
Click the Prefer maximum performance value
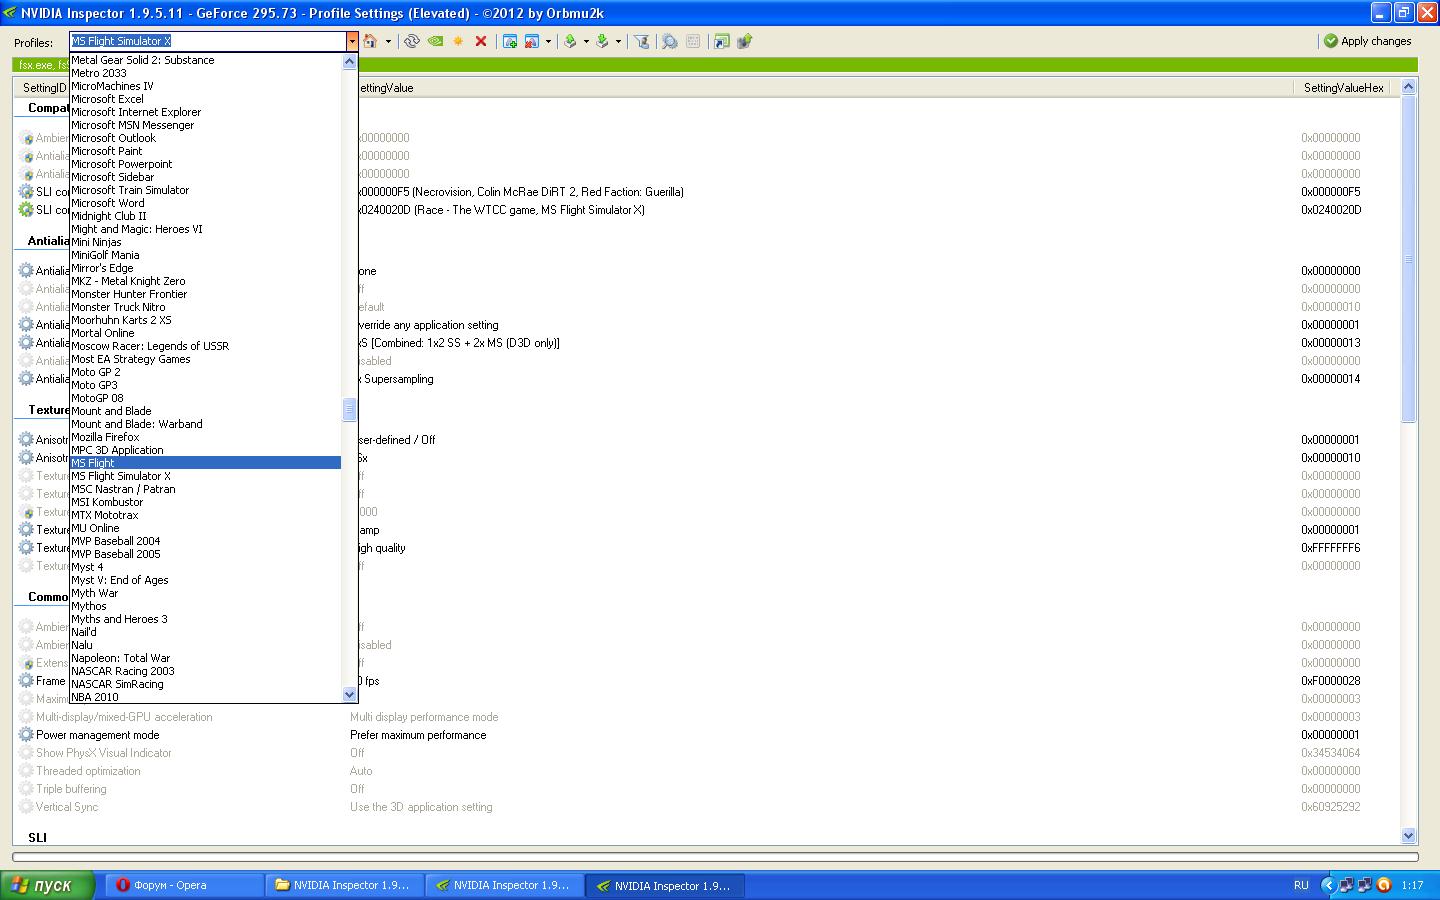pyautogui.click(x=418, y=735)
